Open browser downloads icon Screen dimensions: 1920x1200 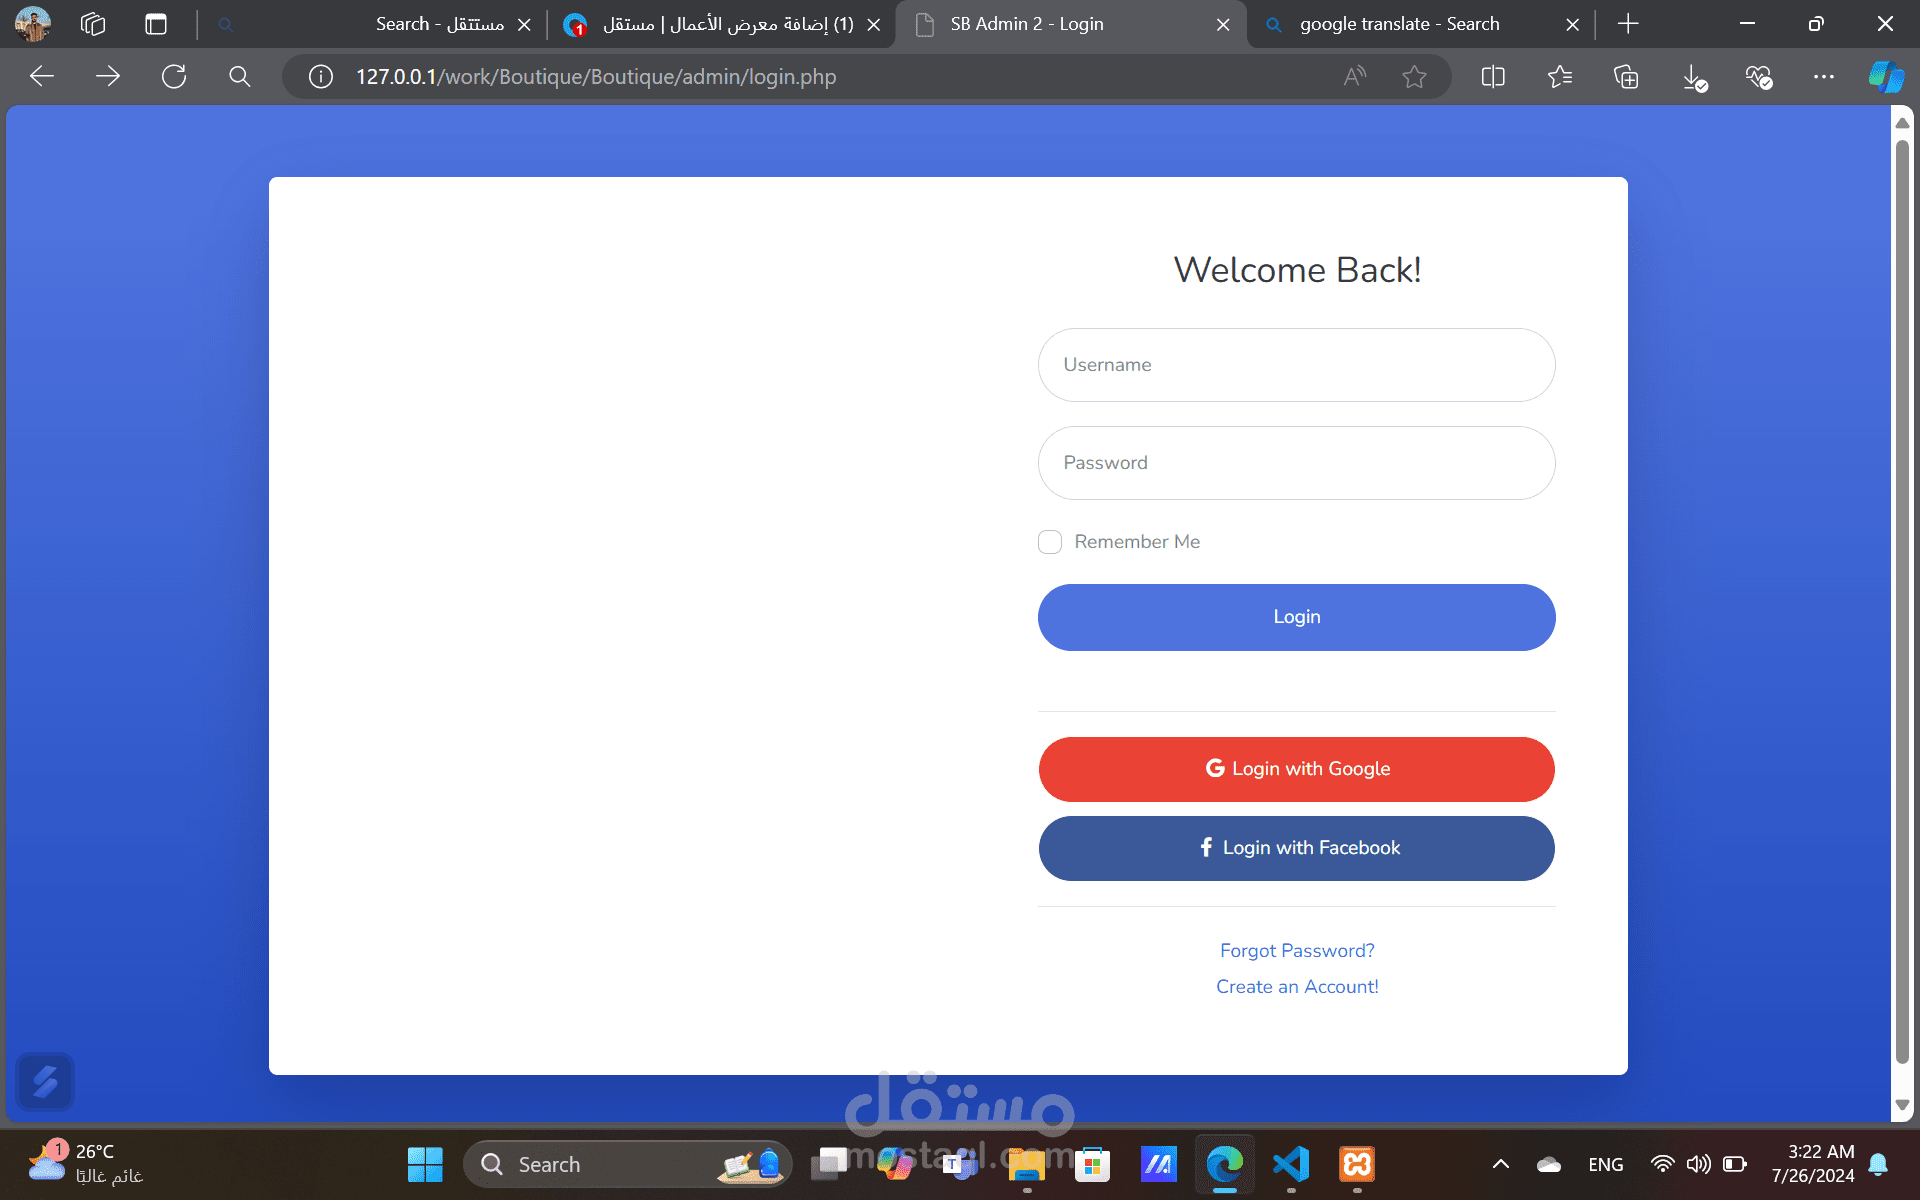coord(1693,77)
